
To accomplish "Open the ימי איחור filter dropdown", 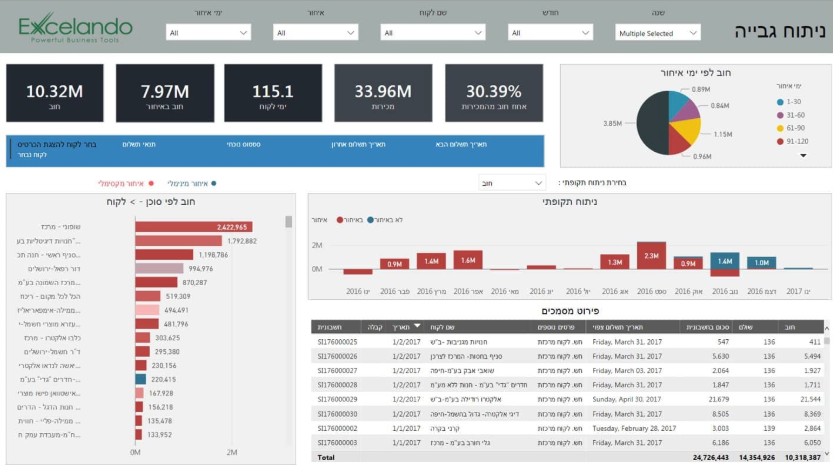I will 207,33.
